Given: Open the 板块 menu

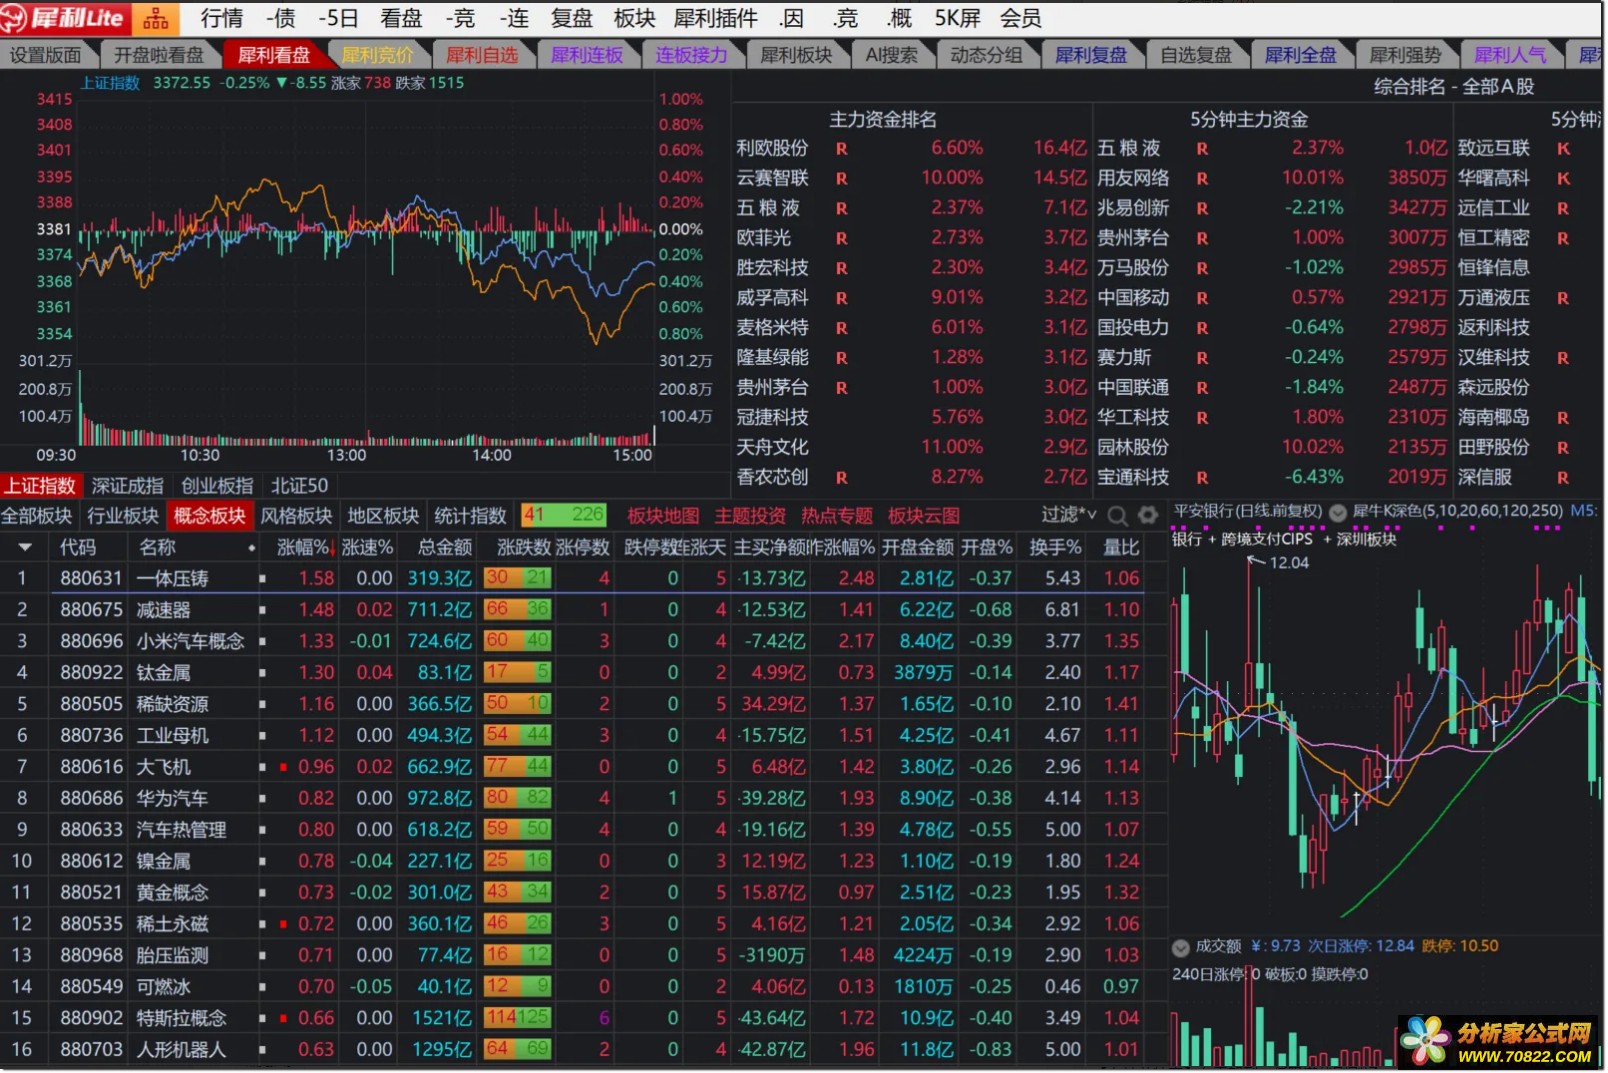Looking at the screenshot, I should click(x=634, y=19).
